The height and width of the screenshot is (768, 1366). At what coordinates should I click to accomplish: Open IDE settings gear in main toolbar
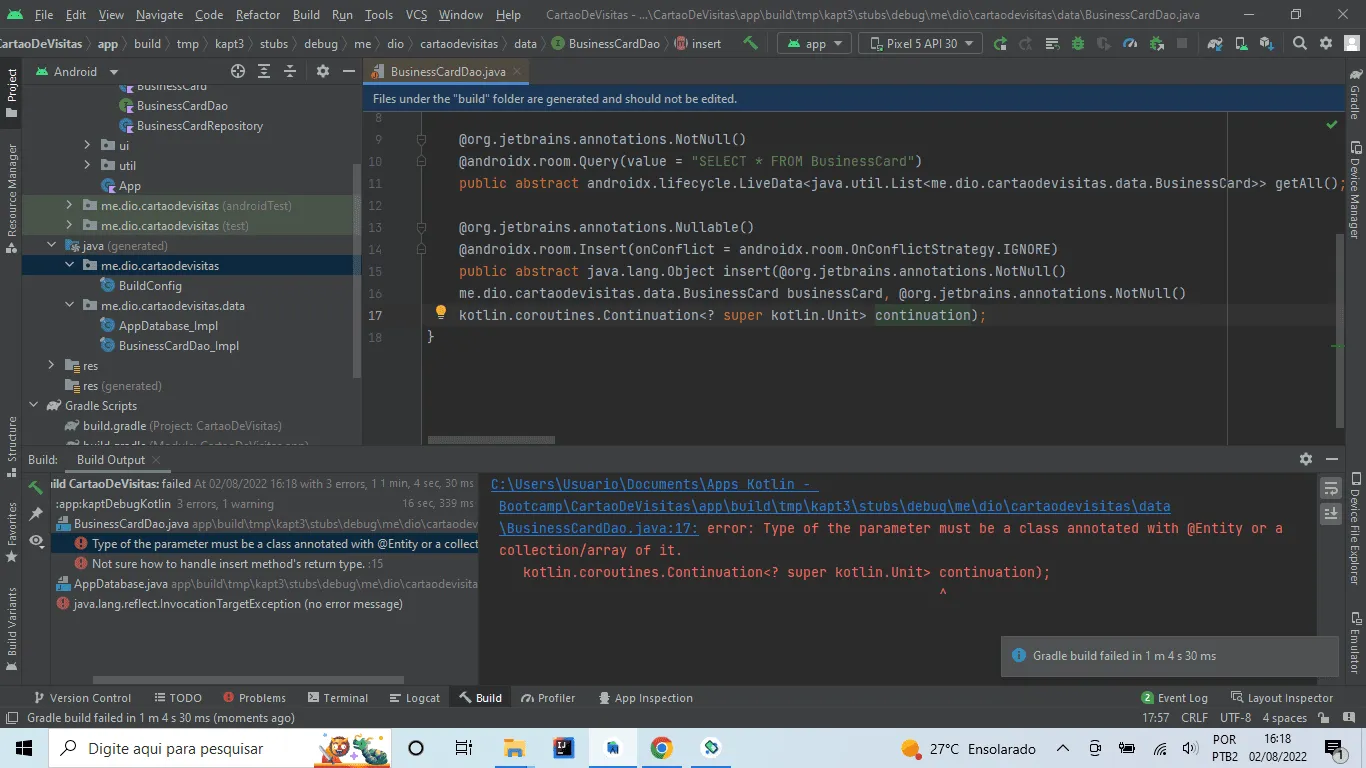pyautogui.click(x=1326, y=43)
